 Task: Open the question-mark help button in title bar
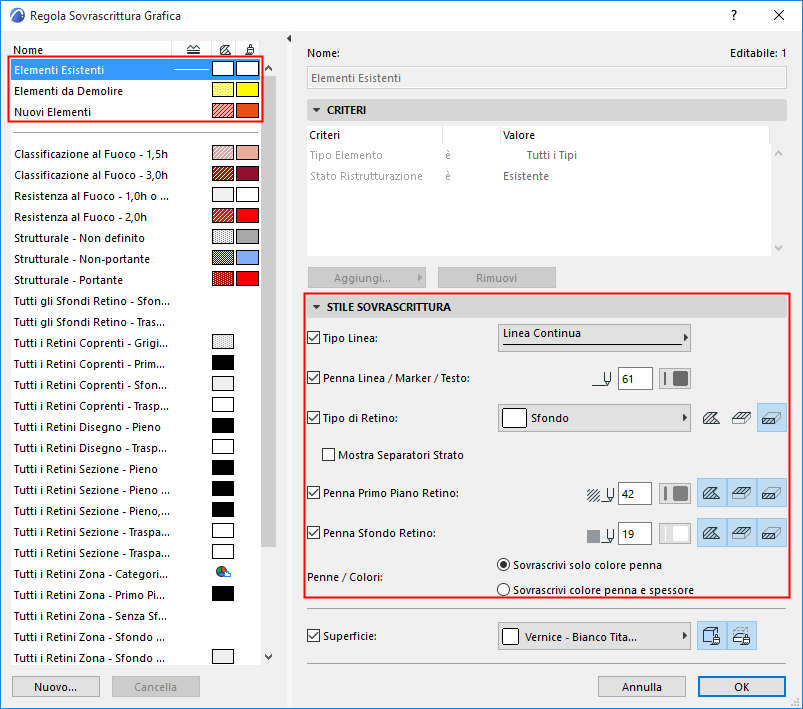pos(734,15)
